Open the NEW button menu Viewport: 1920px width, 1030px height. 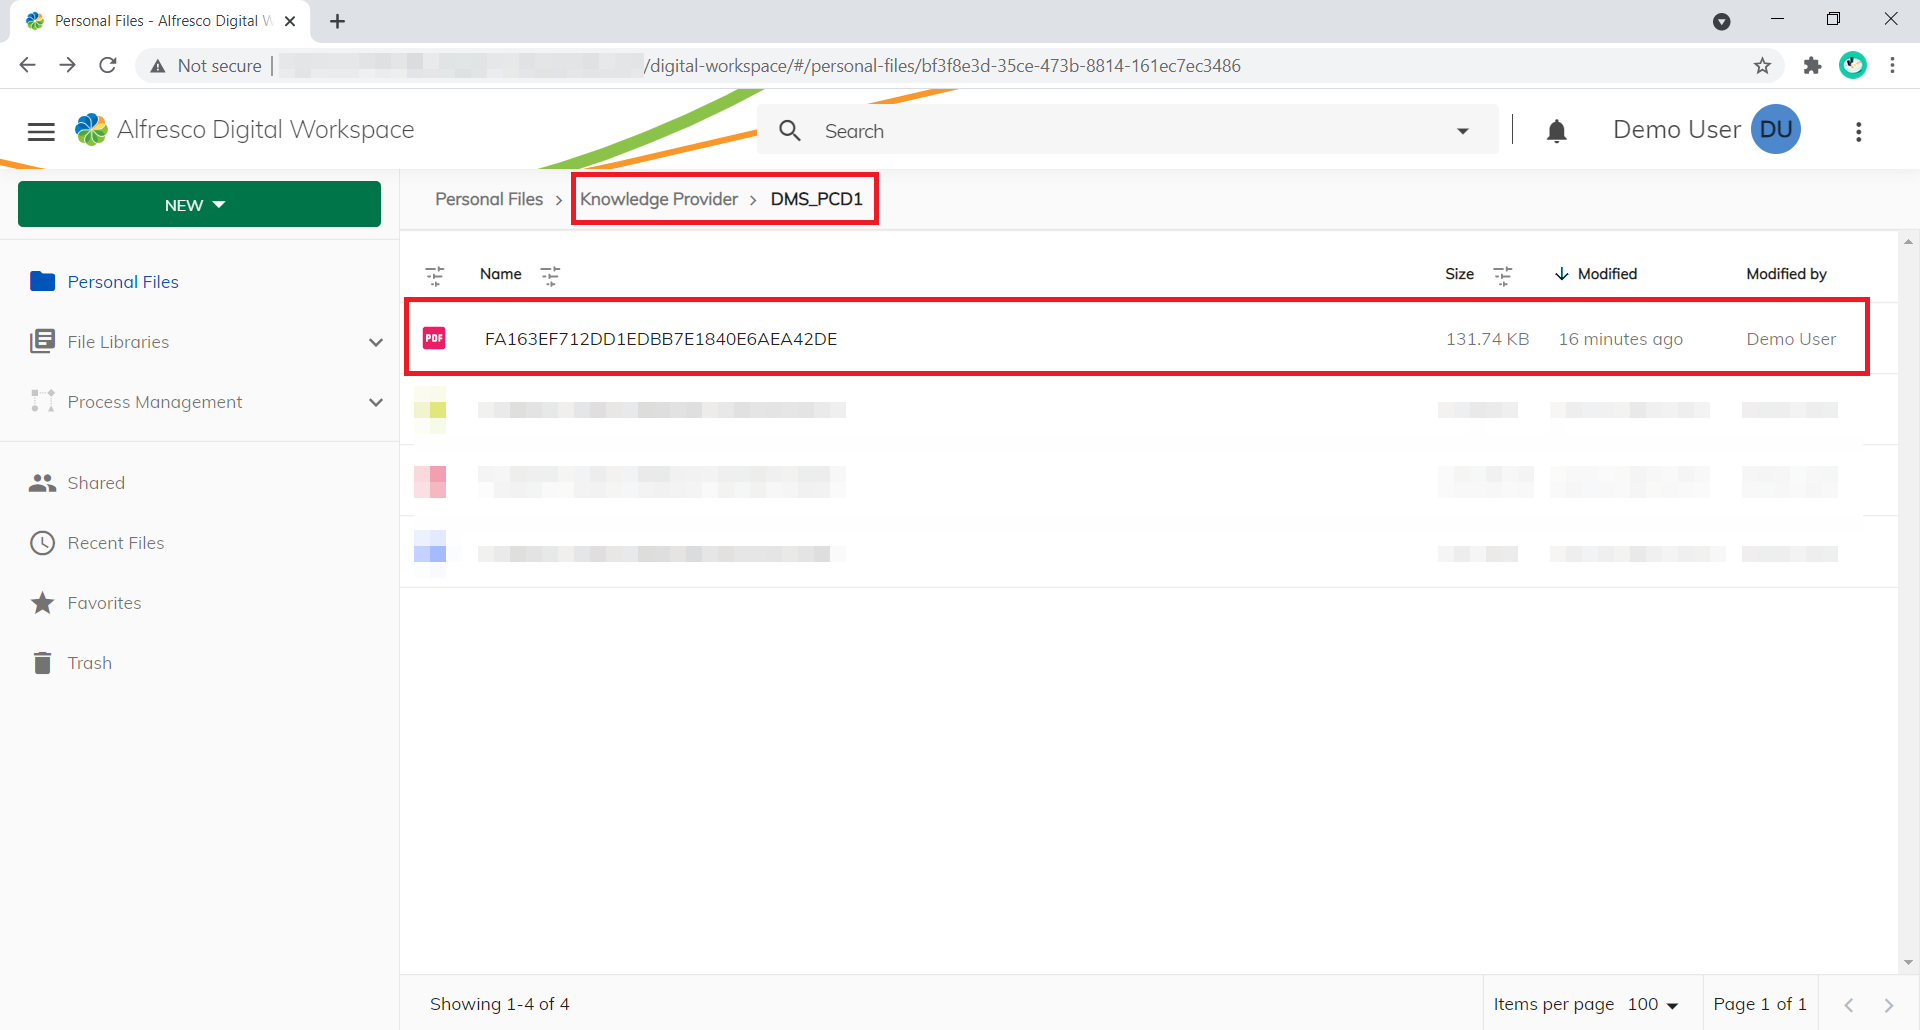199,205
